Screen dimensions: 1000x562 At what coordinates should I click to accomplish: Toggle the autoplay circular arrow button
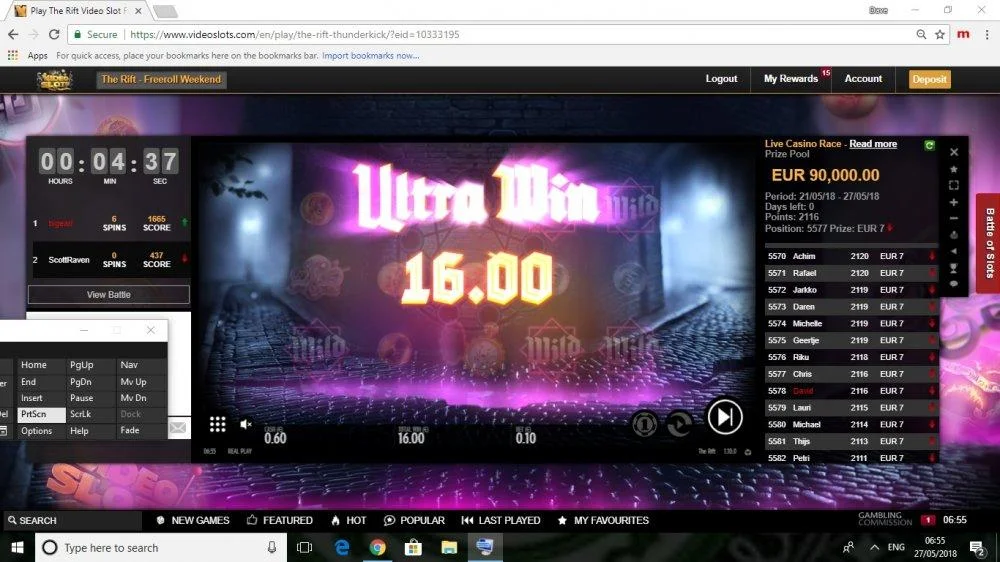(679, 424)
